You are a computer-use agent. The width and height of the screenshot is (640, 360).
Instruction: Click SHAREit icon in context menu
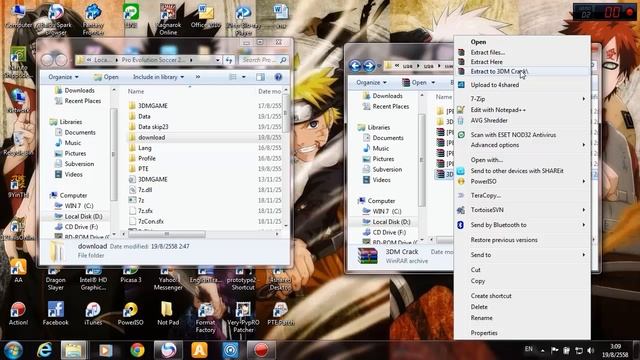461,171
